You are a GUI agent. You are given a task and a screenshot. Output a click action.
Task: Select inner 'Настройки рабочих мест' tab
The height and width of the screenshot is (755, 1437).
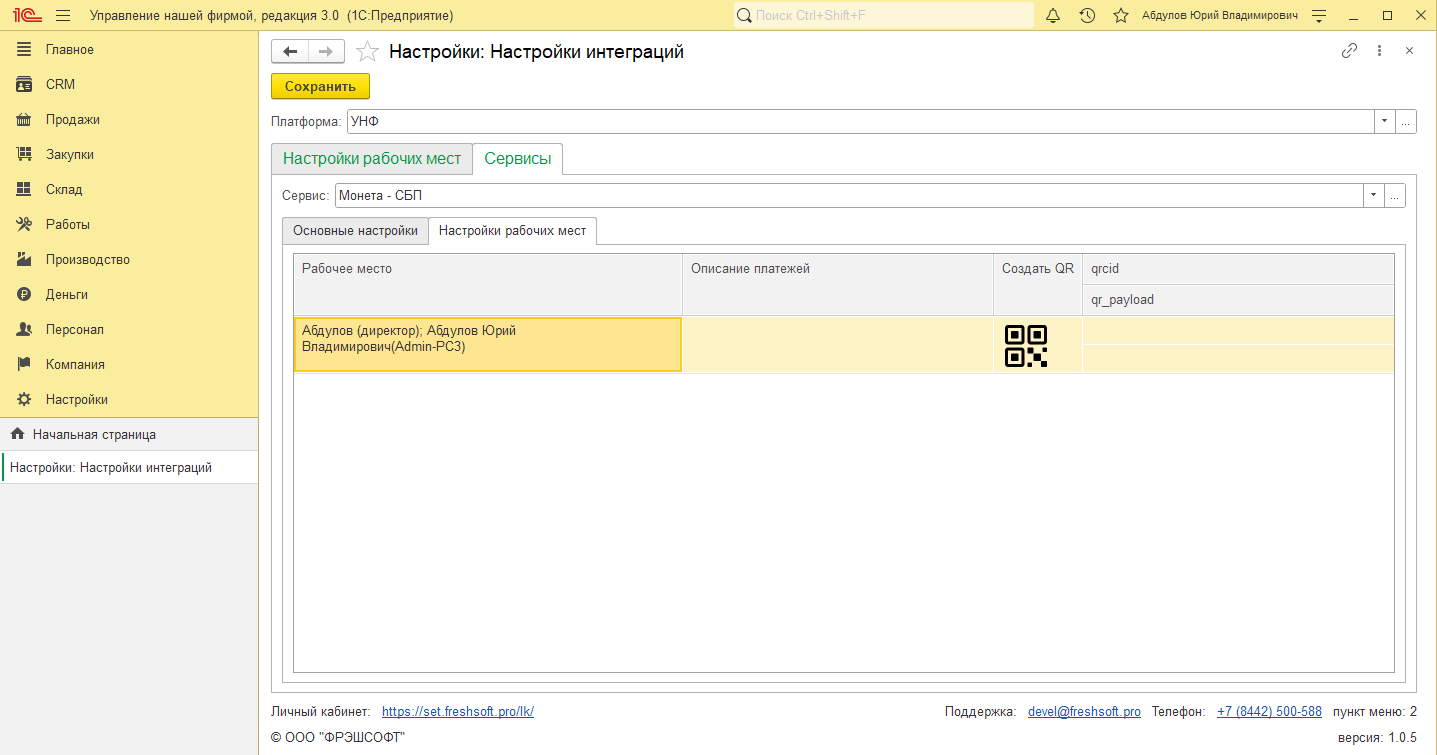[x=513, y=231]
